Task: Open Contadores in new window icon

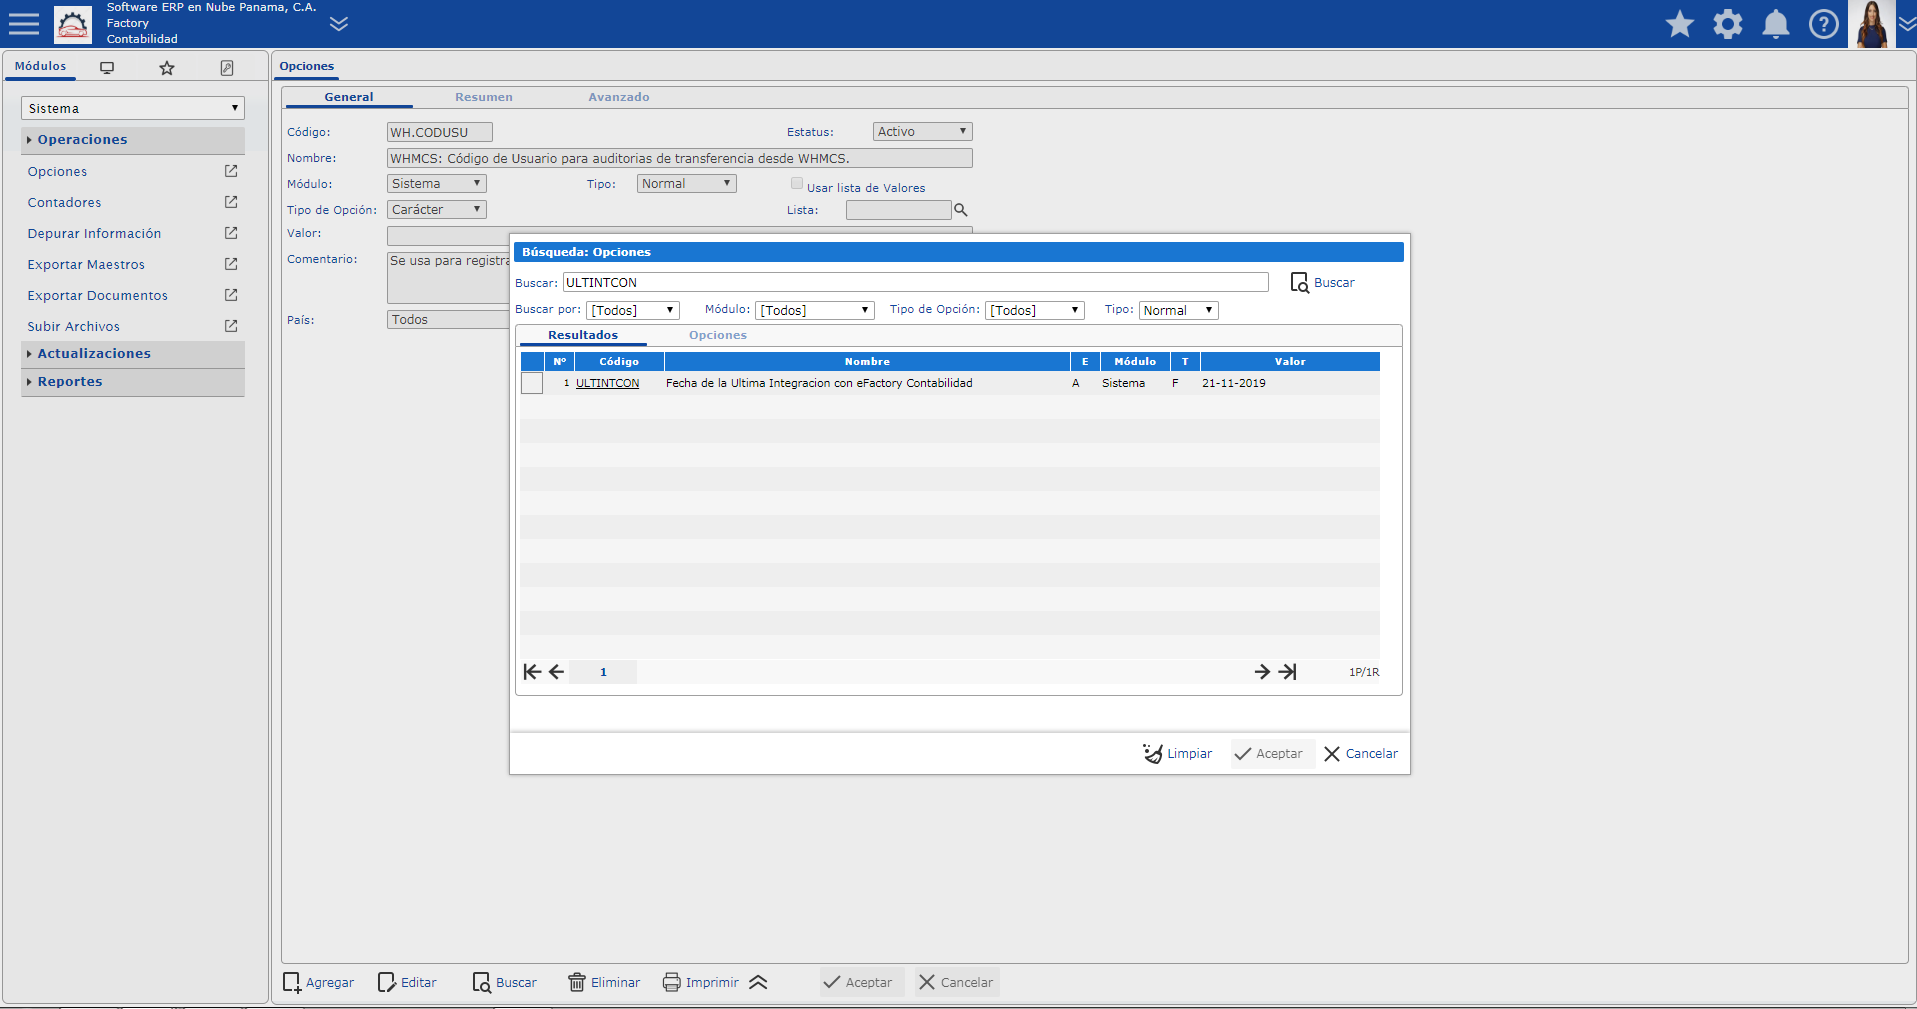Action: [x=231, y=202]
